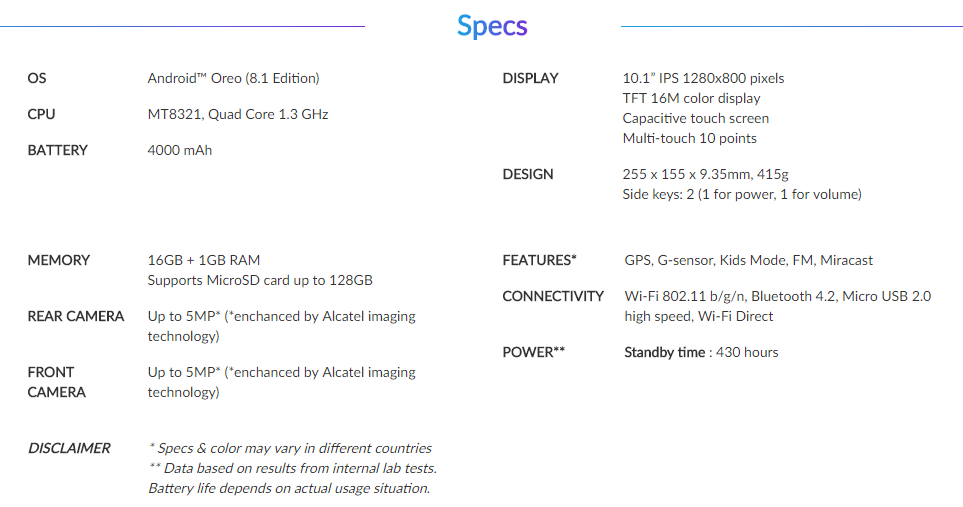Click the POWER** label
The height and width of the screenshot is (507, 963).
[x=534, y=352]
